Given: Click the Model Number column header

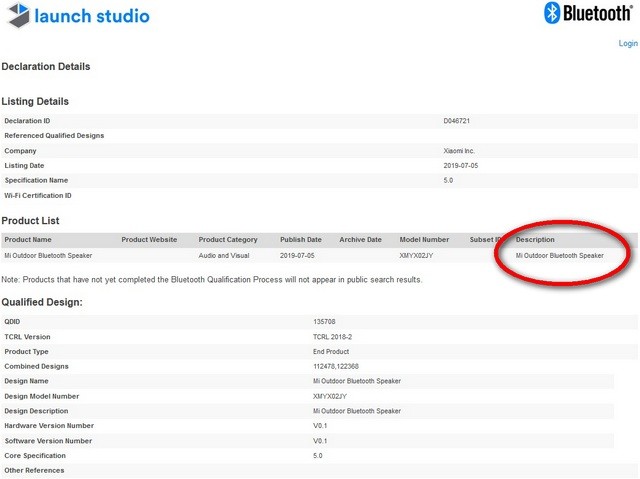Looking at the screenshot, I should 424,240.
